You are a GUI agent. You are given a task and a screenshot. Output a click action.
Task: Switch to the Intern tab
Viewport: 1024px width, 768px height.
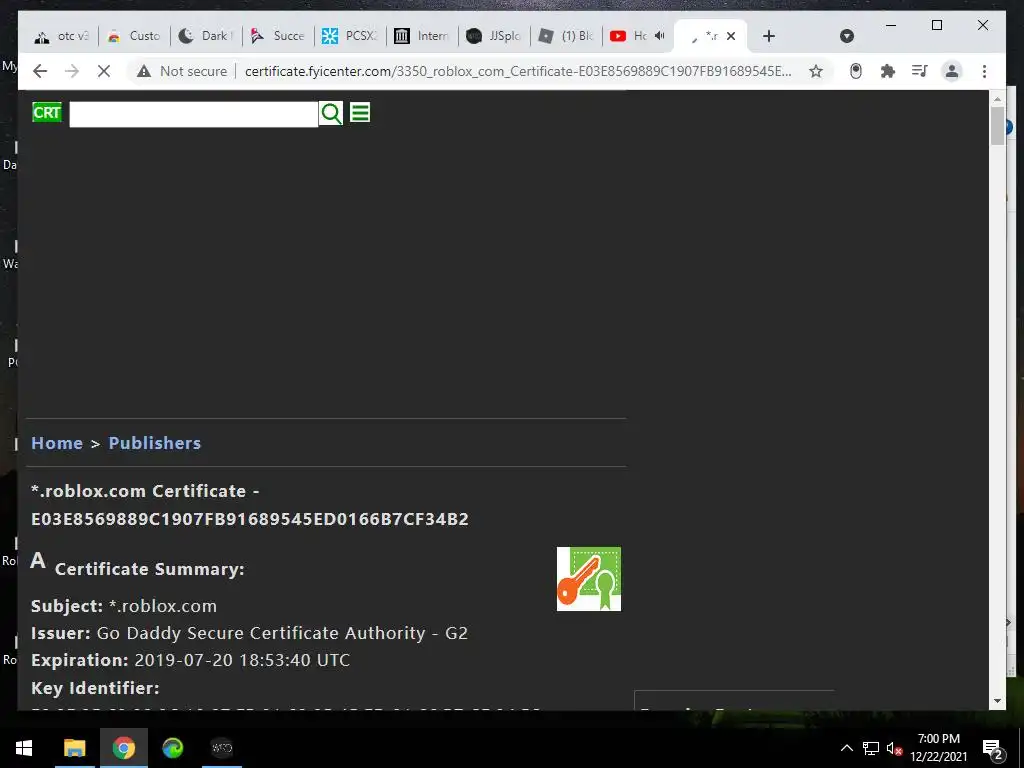(x=422, y=36)
